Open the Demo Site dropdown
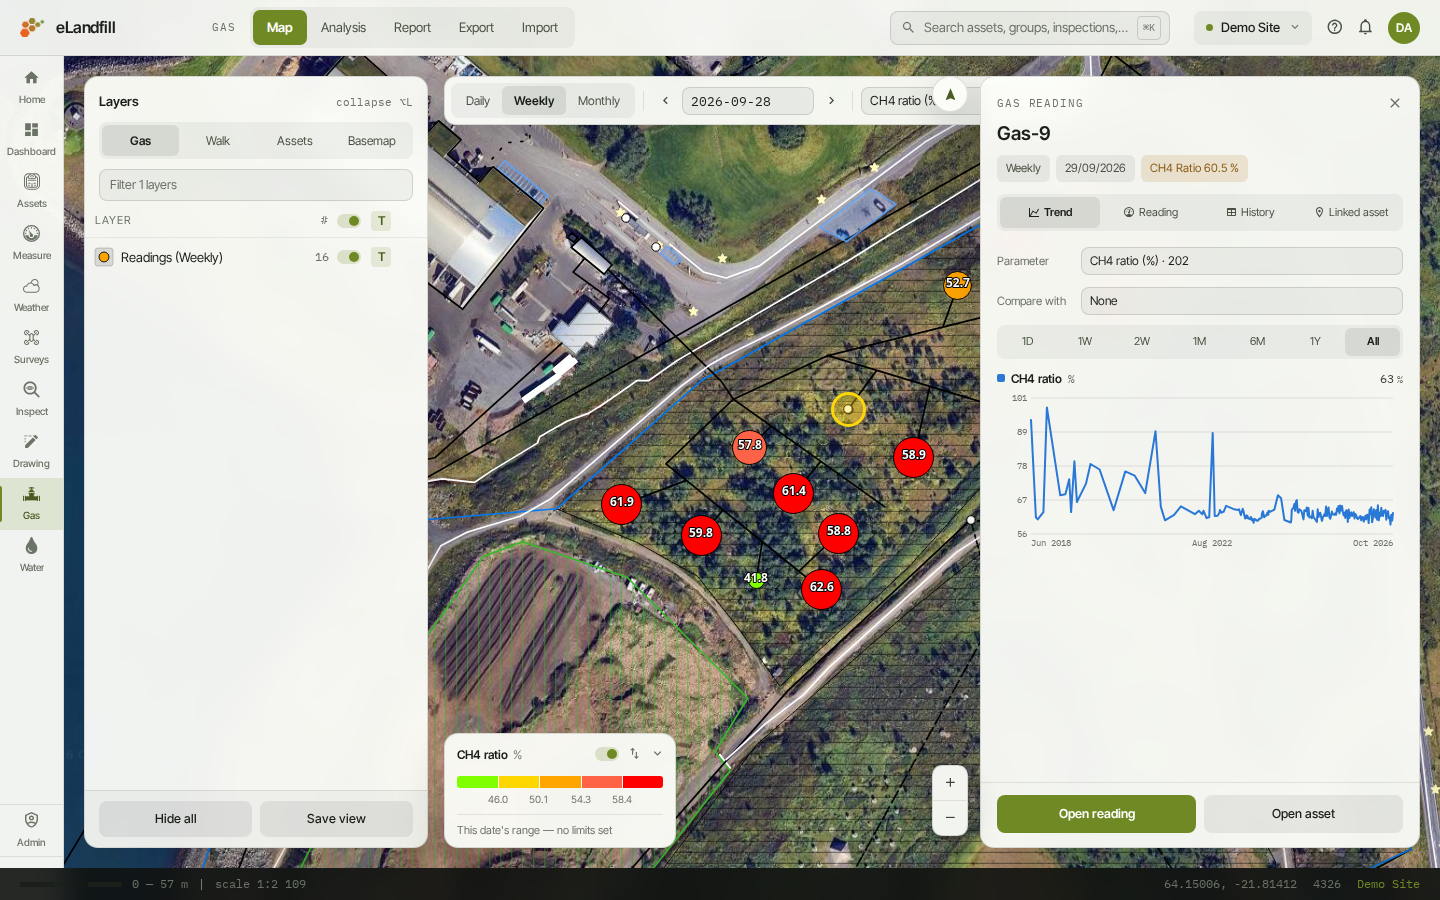This screenshot has height=900, width=1440. point(1253,28)
